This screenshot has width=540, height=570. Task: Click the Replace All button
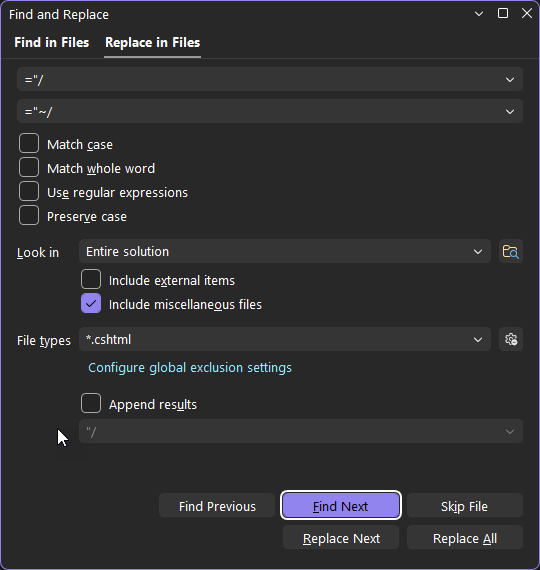[465, 537]
